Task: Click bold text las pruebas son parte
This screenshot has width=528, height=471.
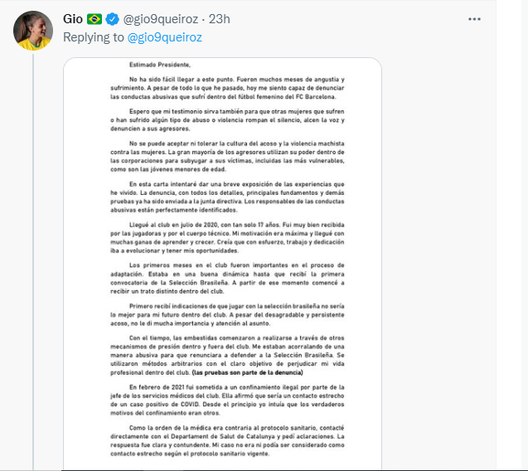Action: click(x=248, y=373)
